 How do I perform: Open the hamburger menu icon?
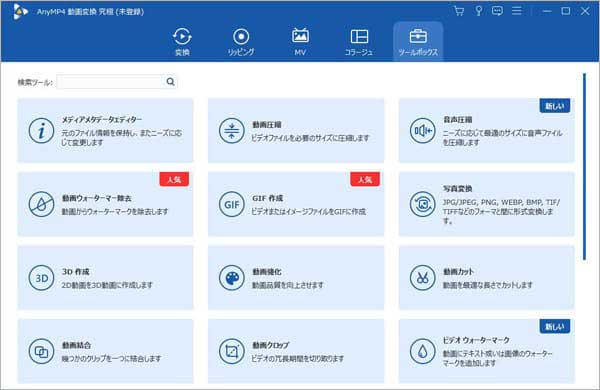coord(517,11)
